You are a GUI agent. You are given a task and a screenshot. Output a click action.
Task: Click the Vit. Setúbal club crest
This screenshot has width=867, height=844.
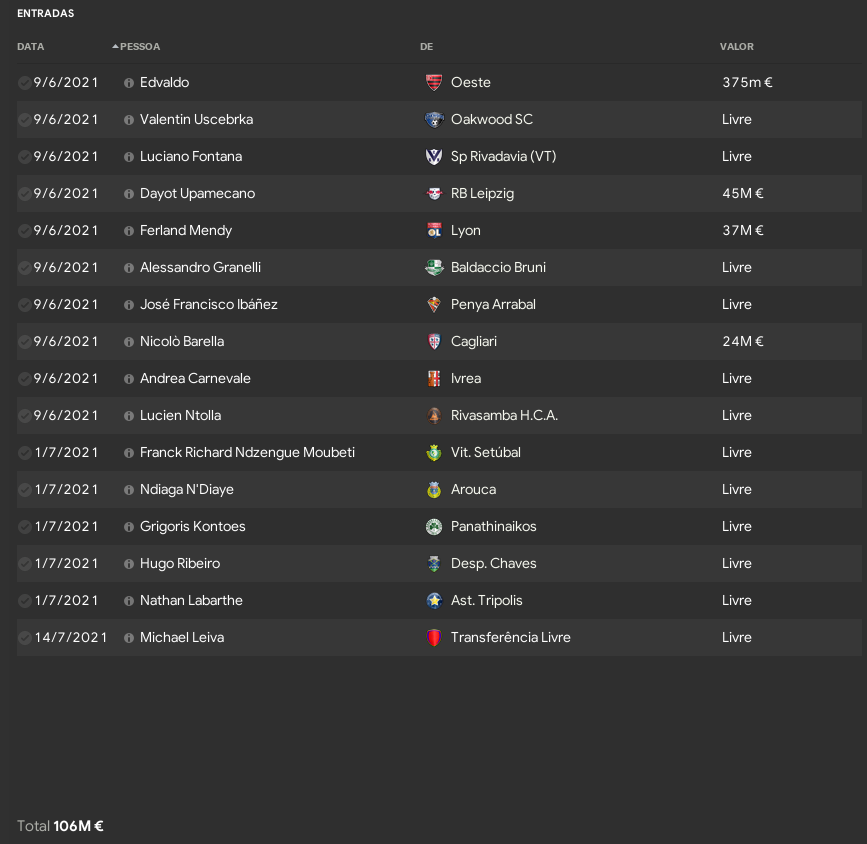(x=434, y=452)
